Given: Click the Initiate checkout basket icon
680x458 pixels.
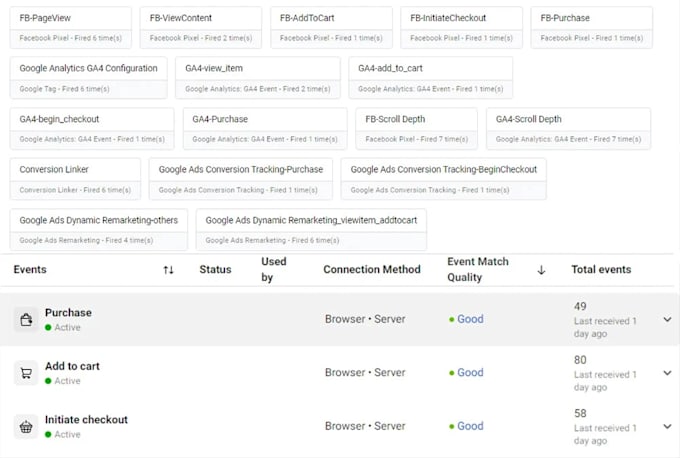Looking at the screenshot, I should pyautogui.click(x=26, y=427).
